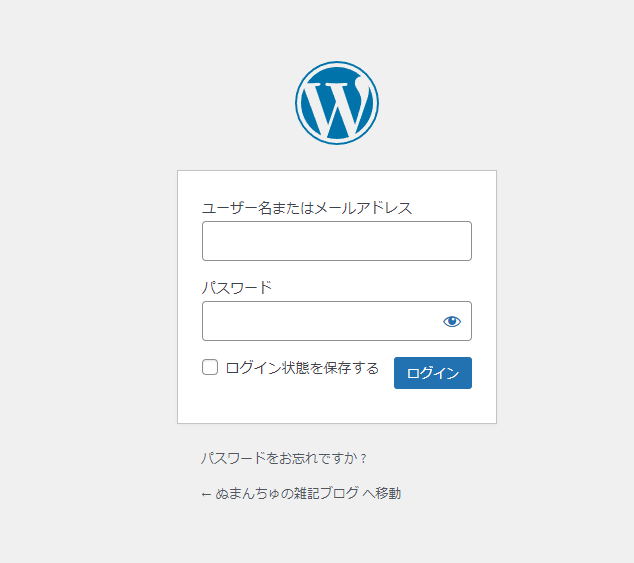Submit the form with the blue ログイン button
Image resolution: width=634 pixels, height=563 pixels.
point(433,373)
